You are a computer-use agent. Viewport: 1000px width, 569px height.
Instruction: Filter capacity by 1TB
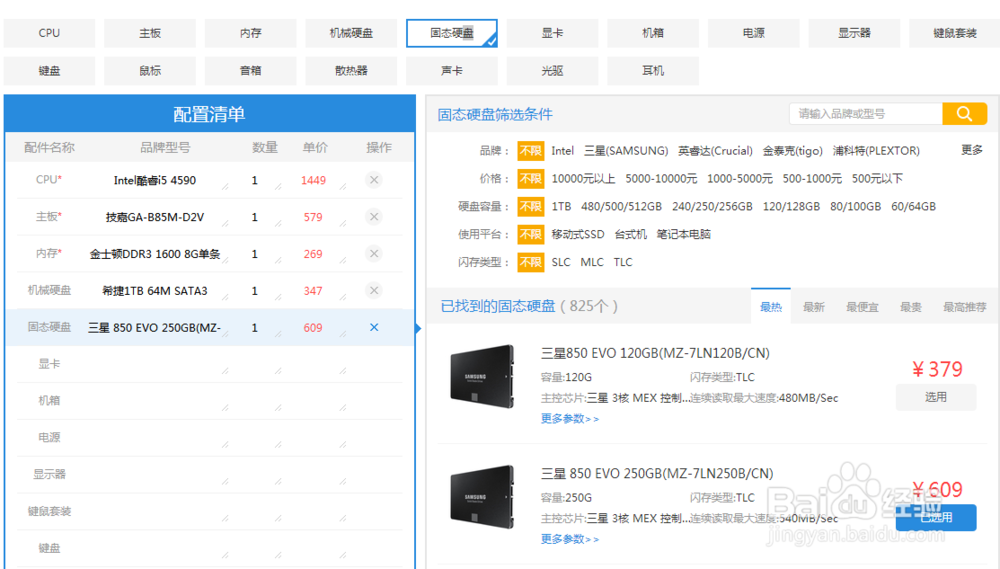tap(561, 207)
